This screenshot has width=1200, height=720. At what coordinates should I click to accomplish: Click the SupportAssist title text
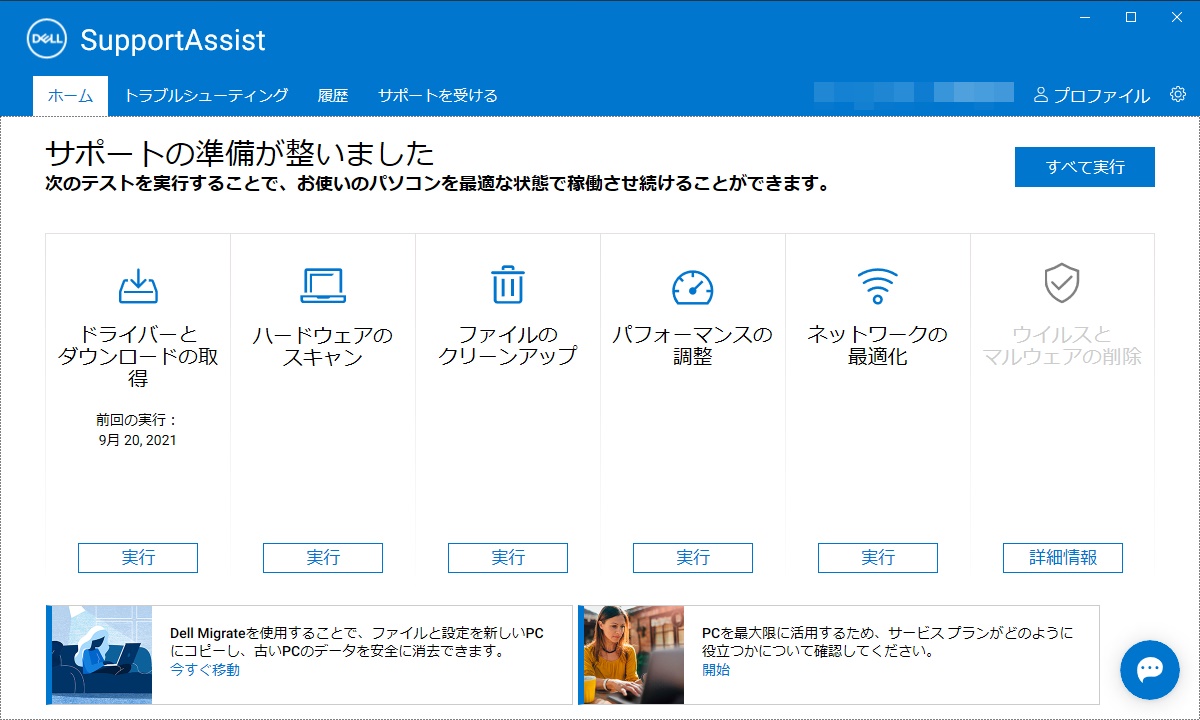[173, 40]
